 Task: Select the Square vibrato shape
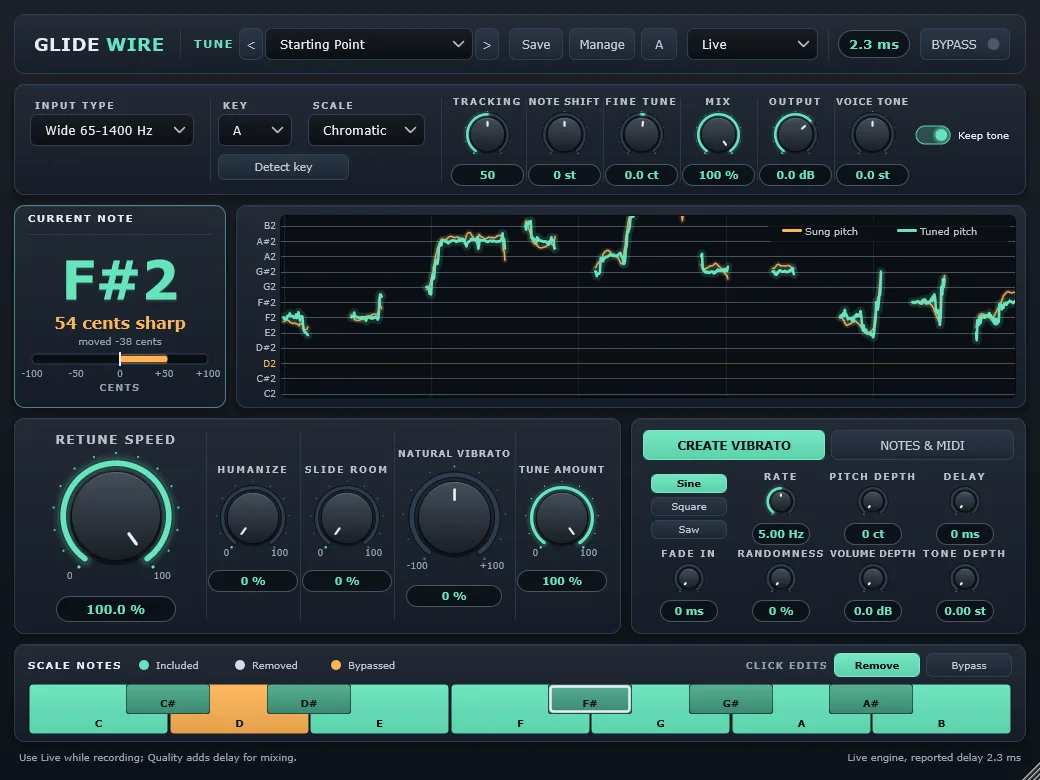click(x=688, y=507)
